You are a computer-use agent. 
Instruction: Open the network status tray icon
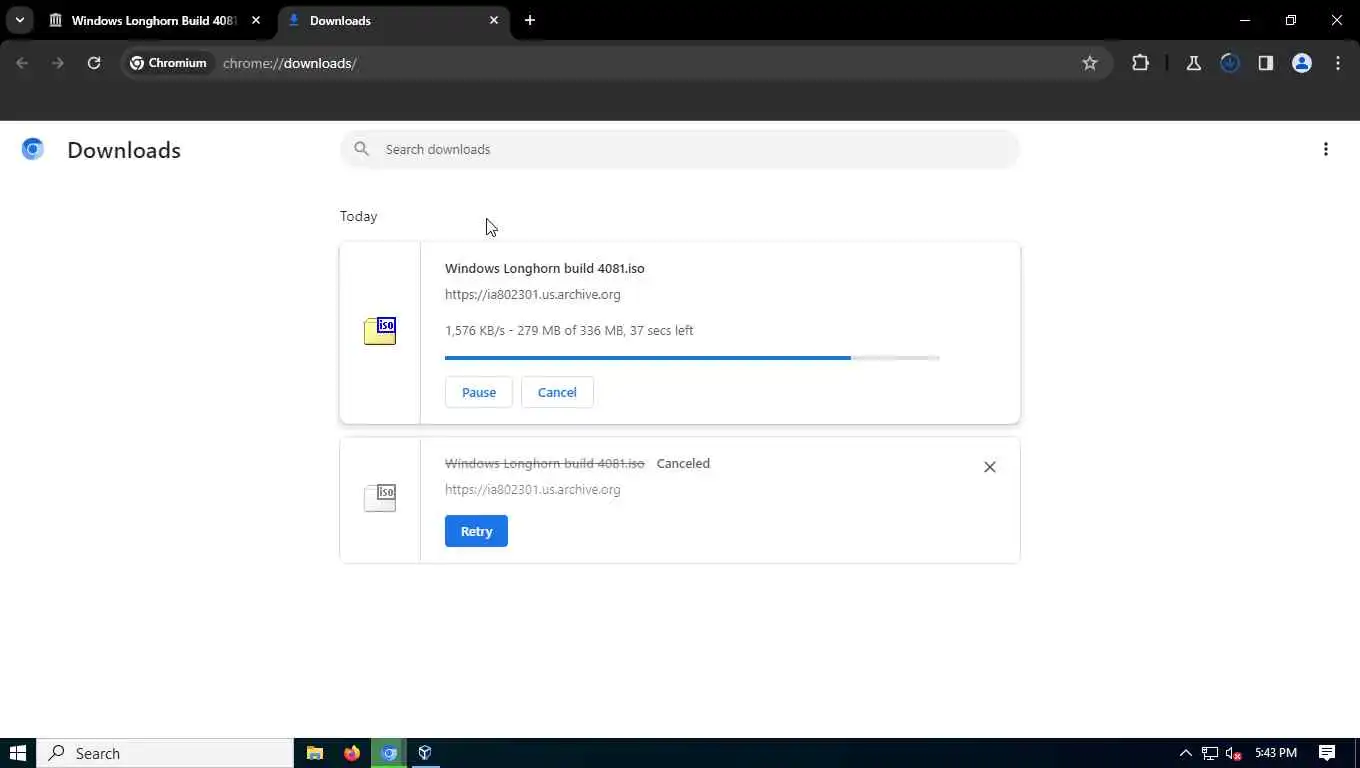pyautogui.click(x=1210, y=753)
